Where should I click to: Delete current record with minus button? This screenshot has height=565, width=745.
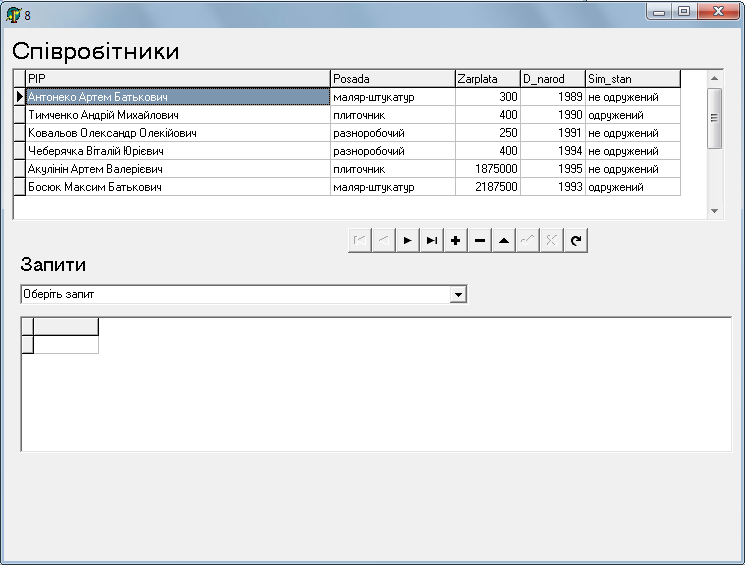coord(480,240)
